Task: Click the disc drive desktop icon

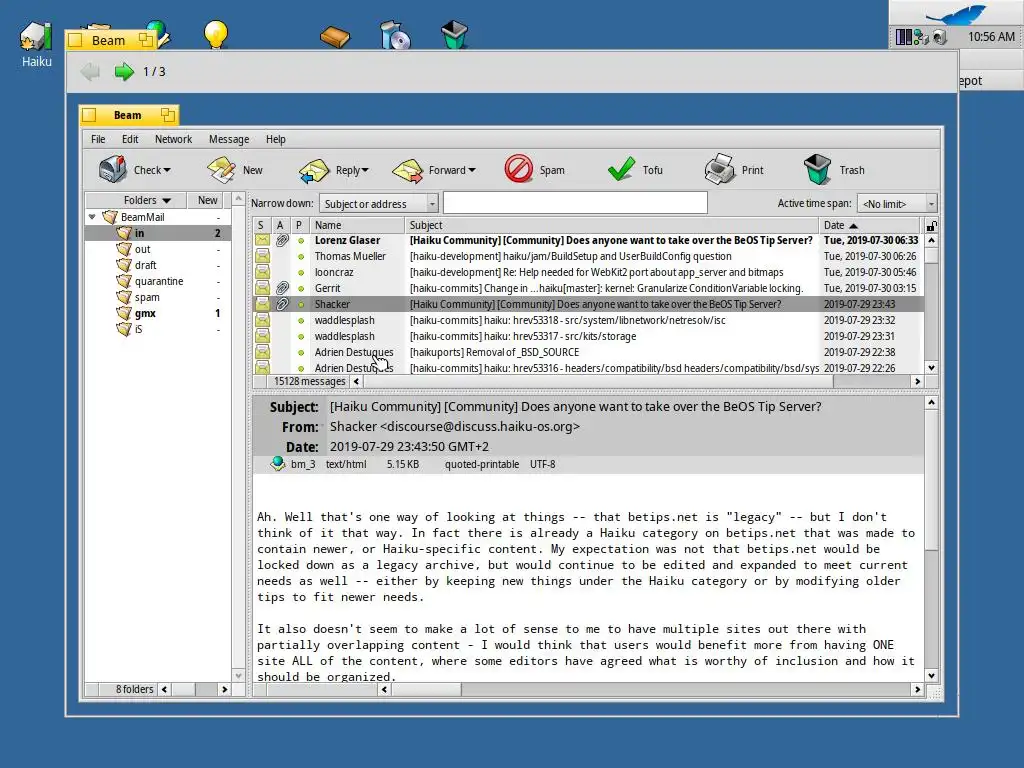Action: [394, 35]
